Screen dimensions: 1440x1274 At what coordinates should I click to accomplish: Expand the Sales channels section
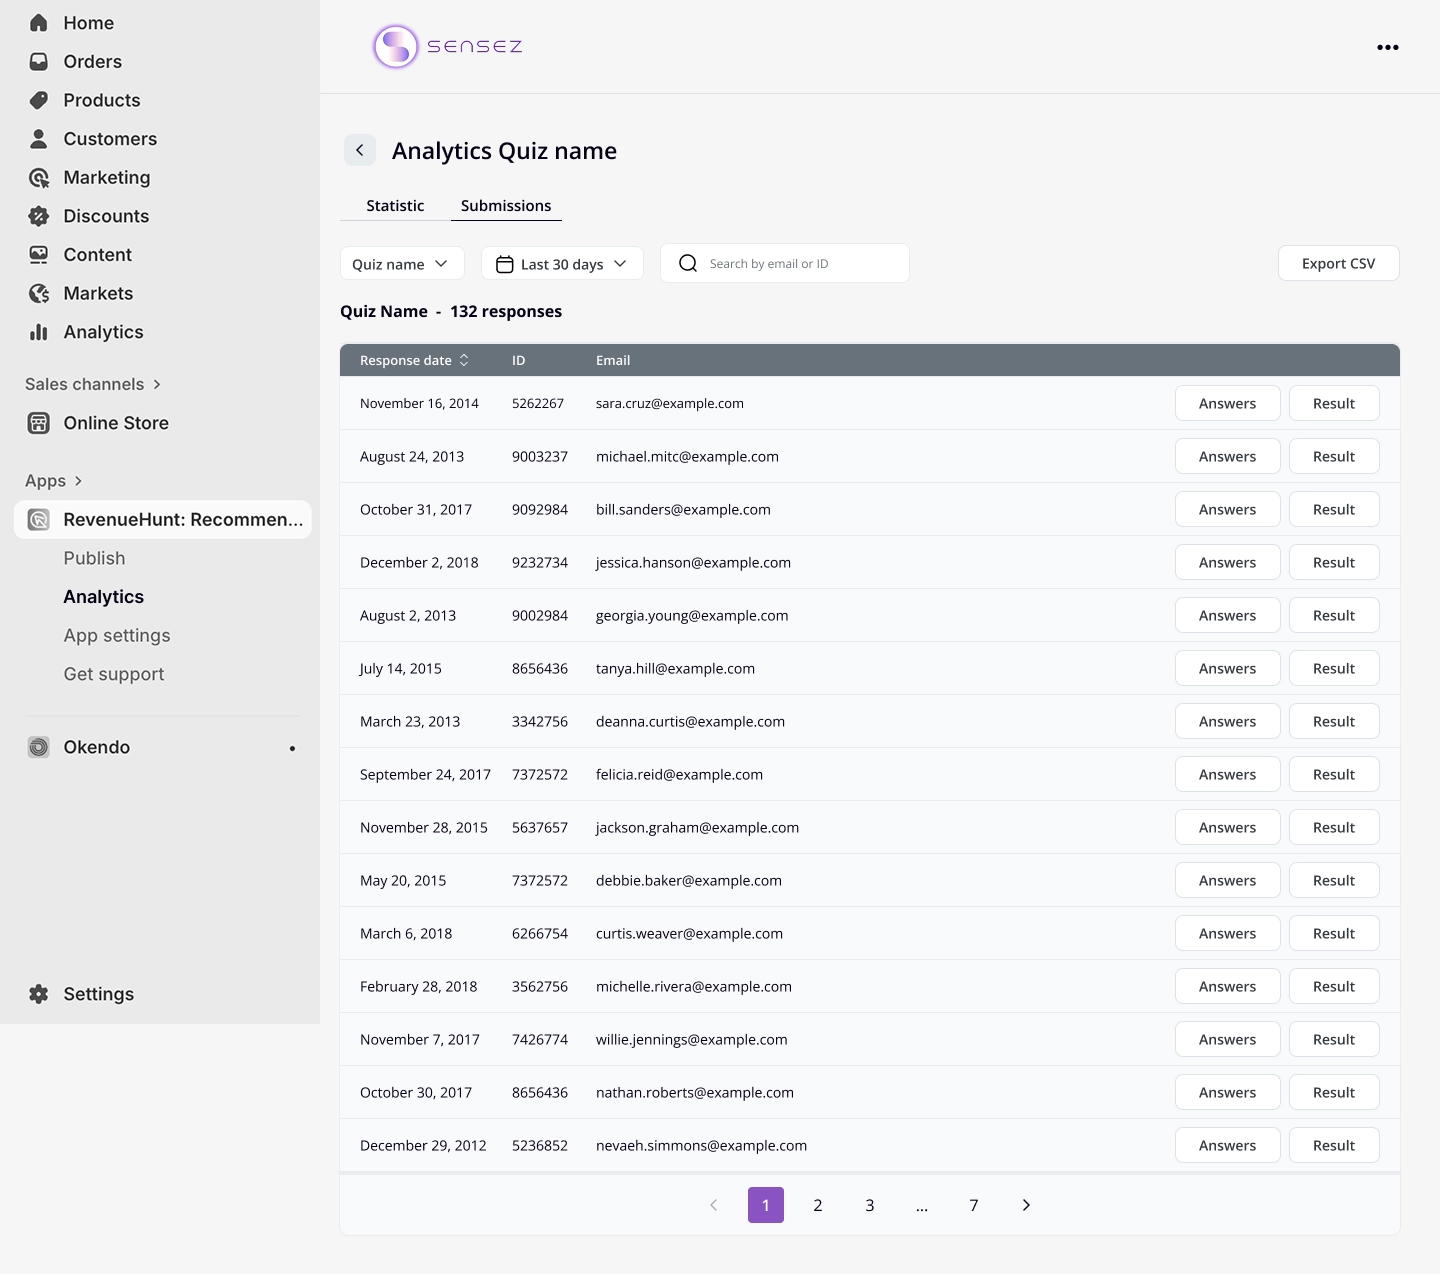93,384
